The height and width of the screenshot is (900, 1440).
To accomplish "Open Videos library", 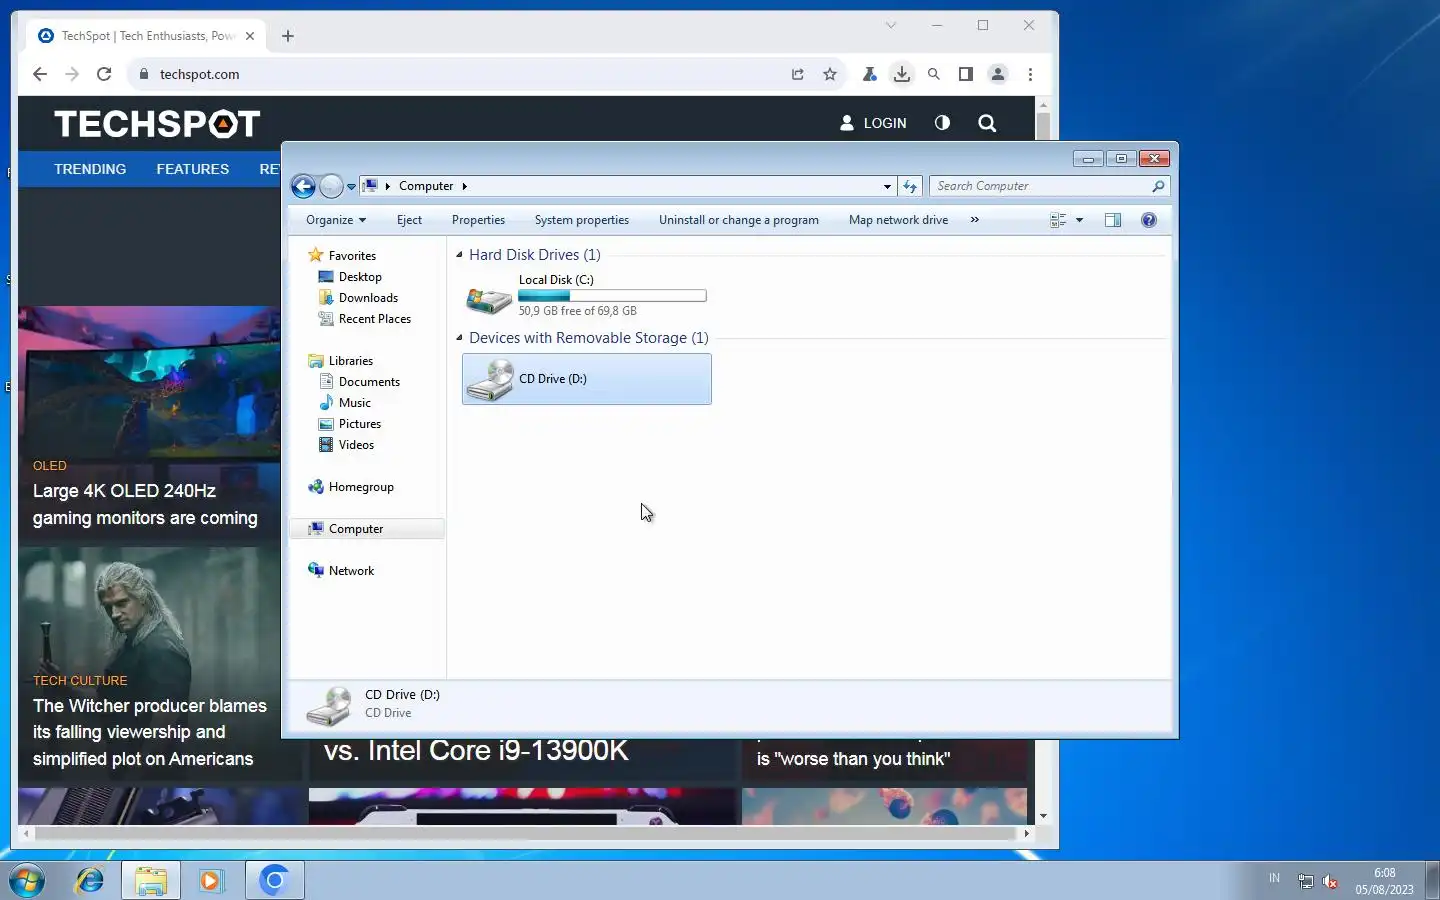I will pyautogui.click(x=356, y=445).
